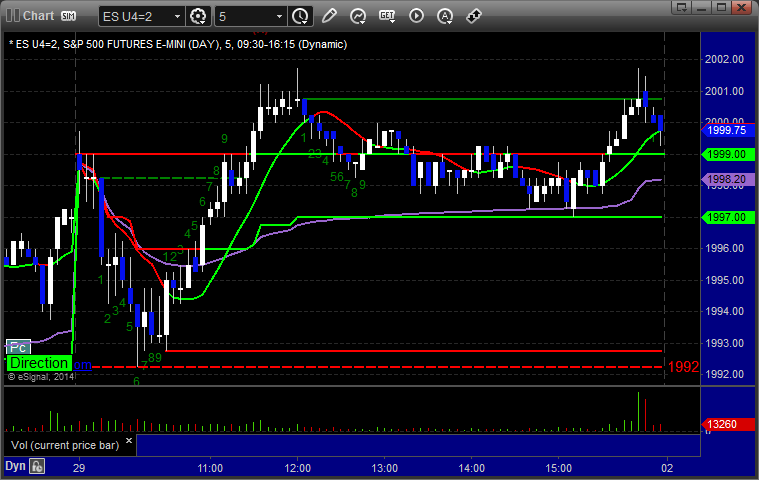The image size is (759, 480).
Task: Click the 29 date axis label
Action: tap(79, 468)
